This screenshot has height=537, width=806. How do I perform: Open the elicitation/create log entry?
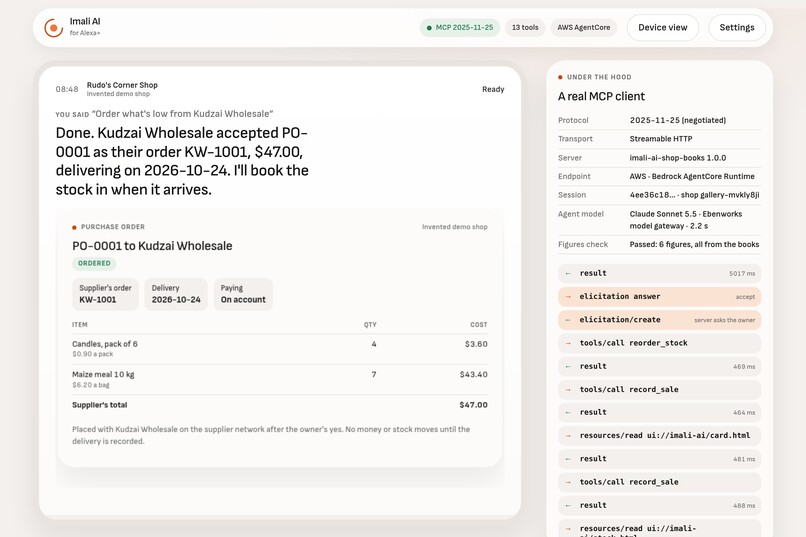pyautogui.click(x=660, y=320)
